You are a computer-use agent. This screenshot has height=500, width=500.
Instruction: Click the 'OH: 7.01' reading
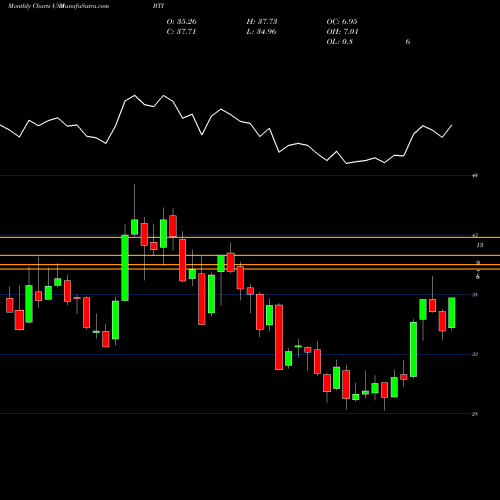(342, 32)
